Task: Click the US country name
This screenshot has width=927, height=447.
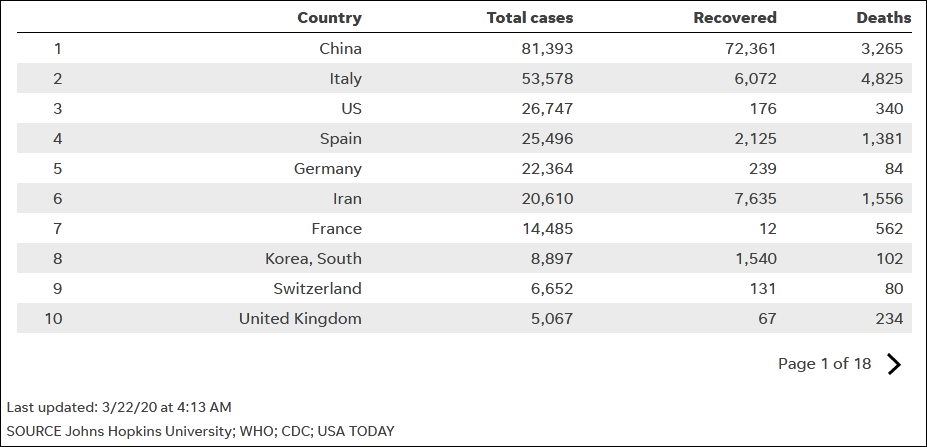Action: pos(351,108)
